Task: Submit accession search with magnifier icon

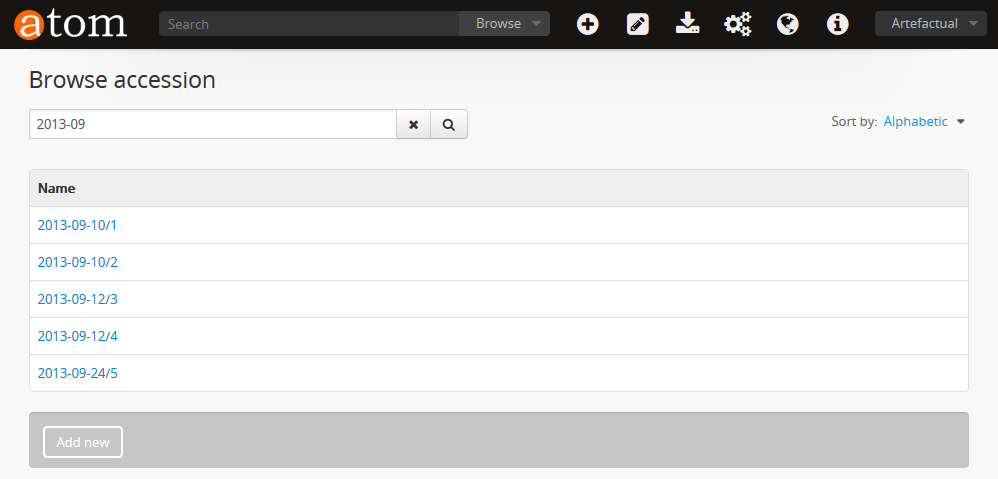Action: point(449,125)
